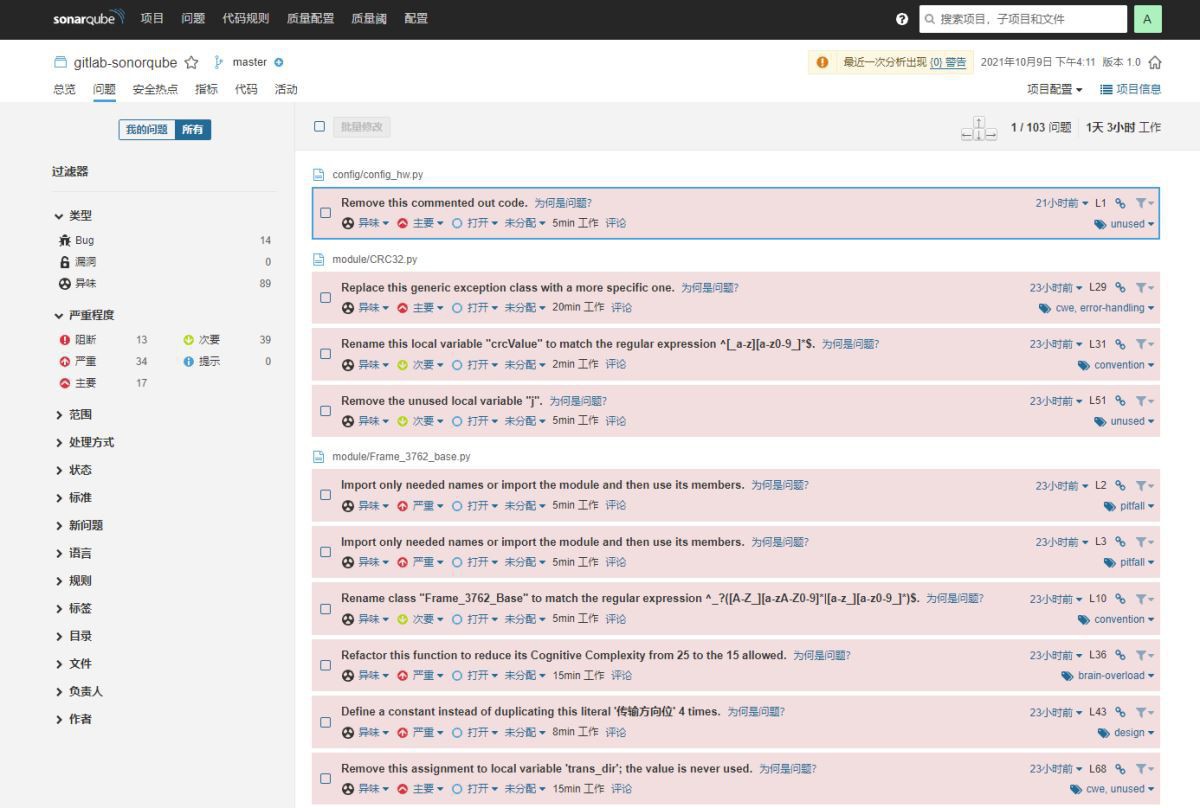Click 评论 on the L29 exception issue
Viewport: 1200px width, 808px height.
coord(621,307)
